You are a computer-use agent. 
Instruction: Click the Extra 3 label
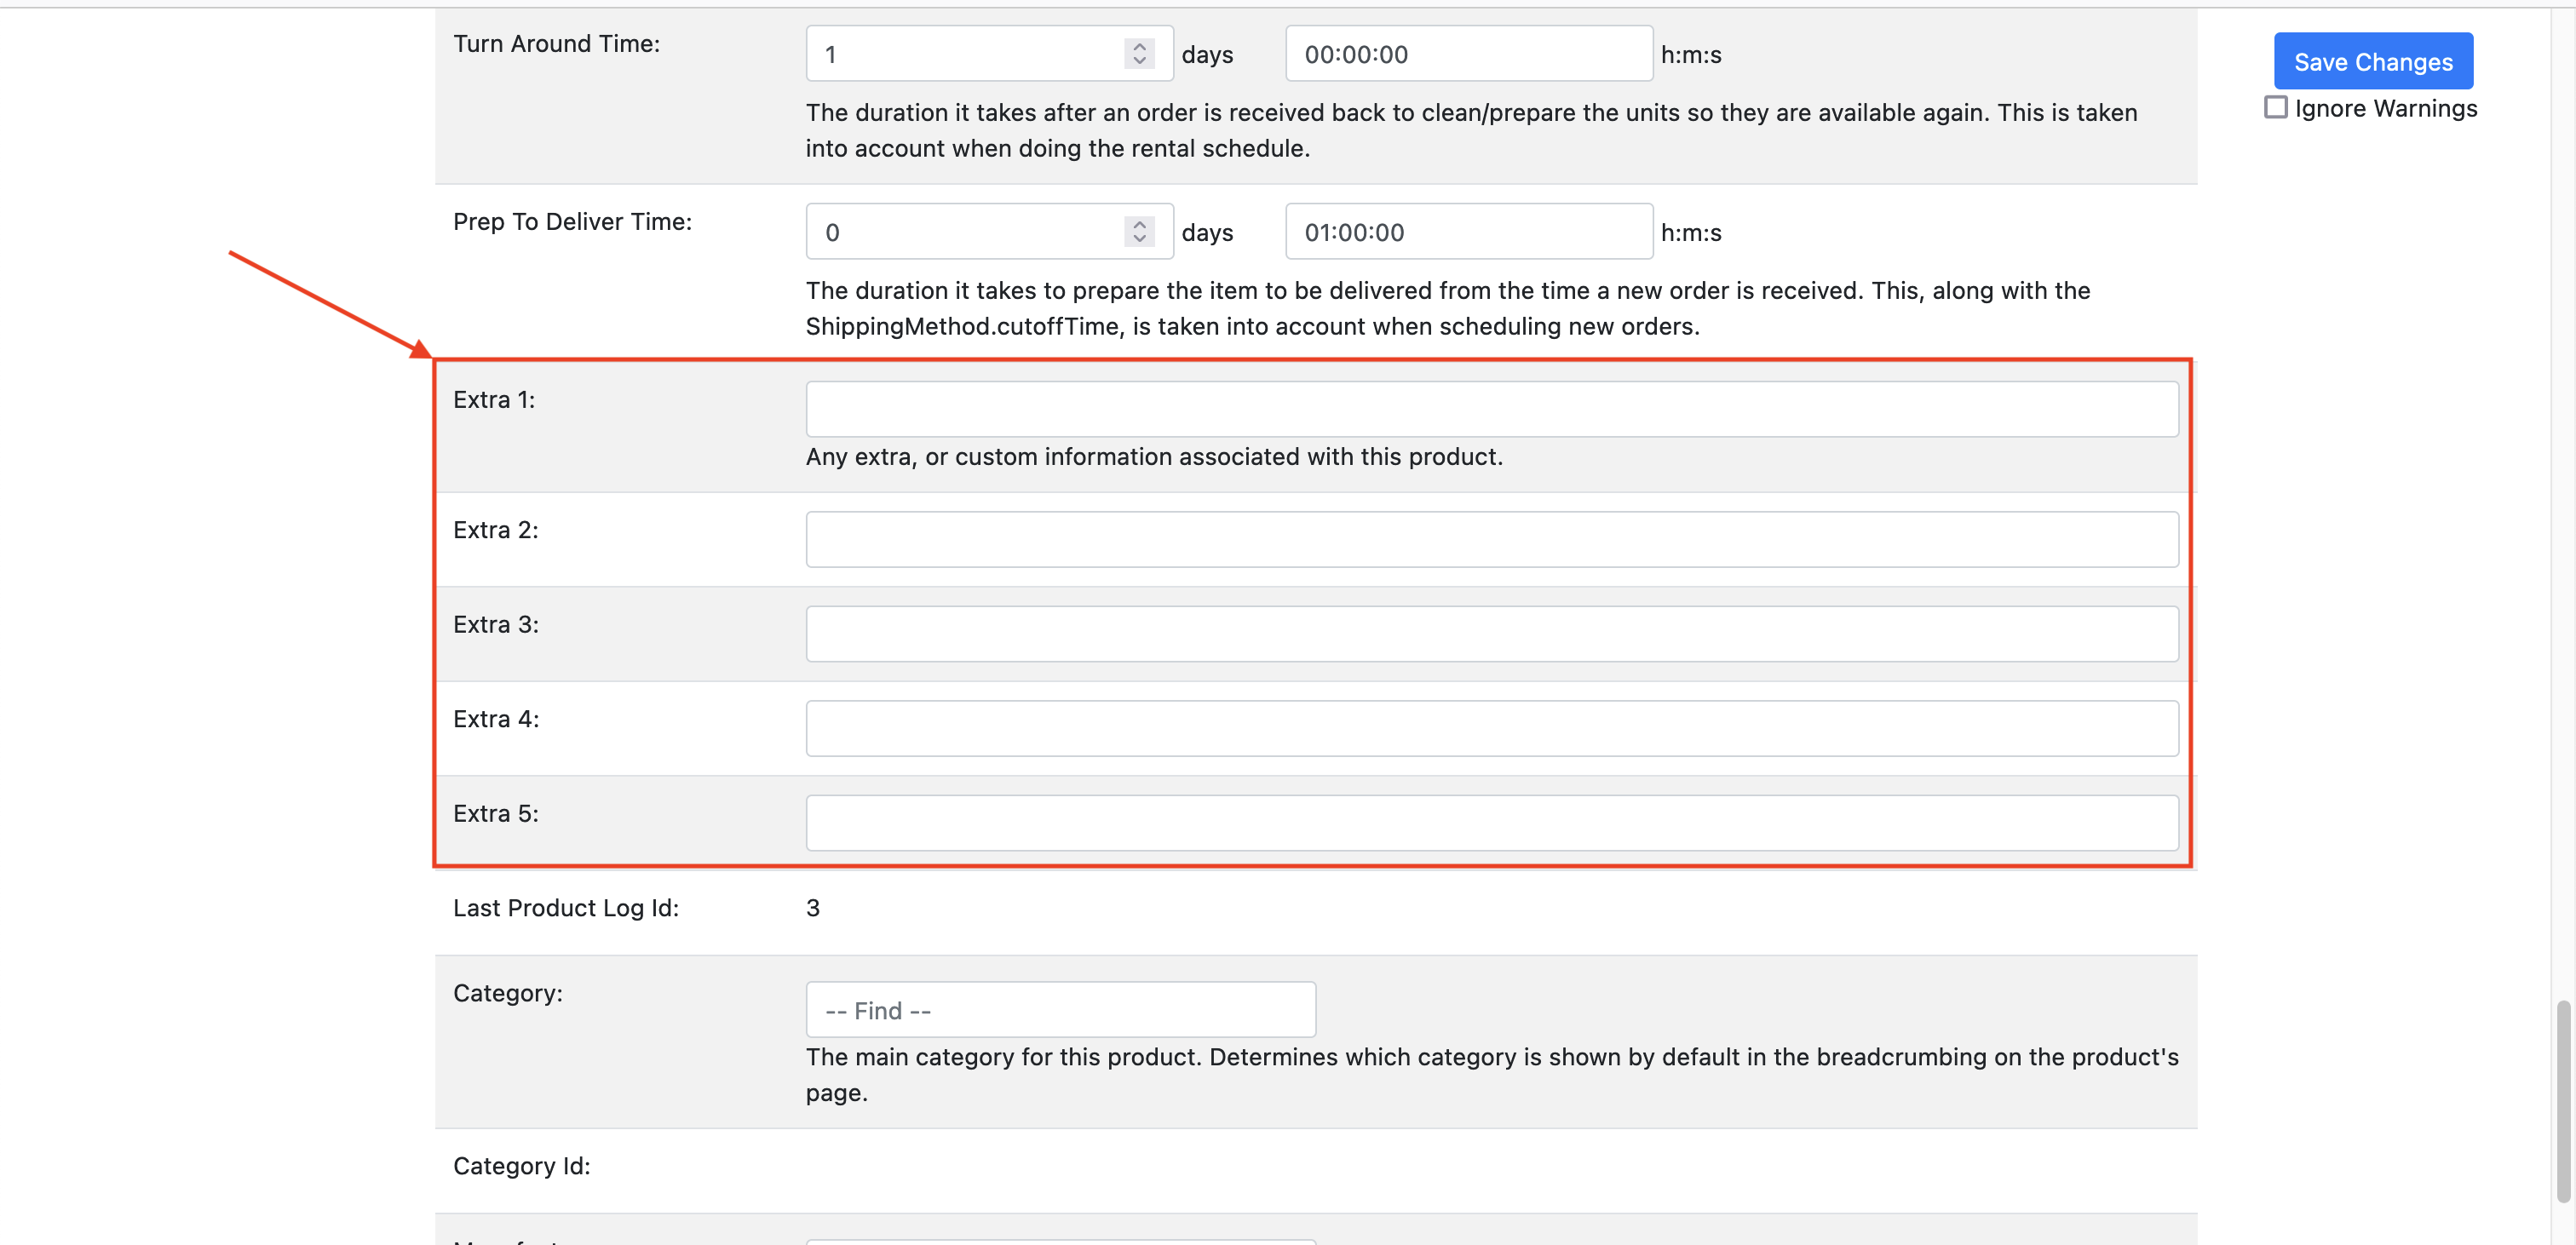pyautogui.click(x=496, y=625)
